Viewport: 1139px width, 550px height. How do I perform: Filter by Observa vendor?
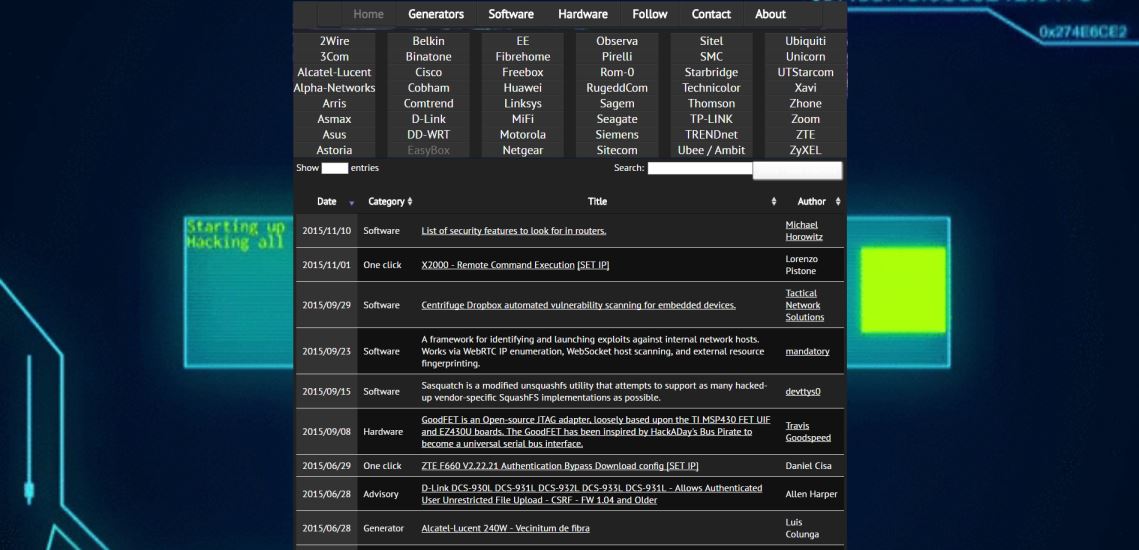click(x=617, y=41)
